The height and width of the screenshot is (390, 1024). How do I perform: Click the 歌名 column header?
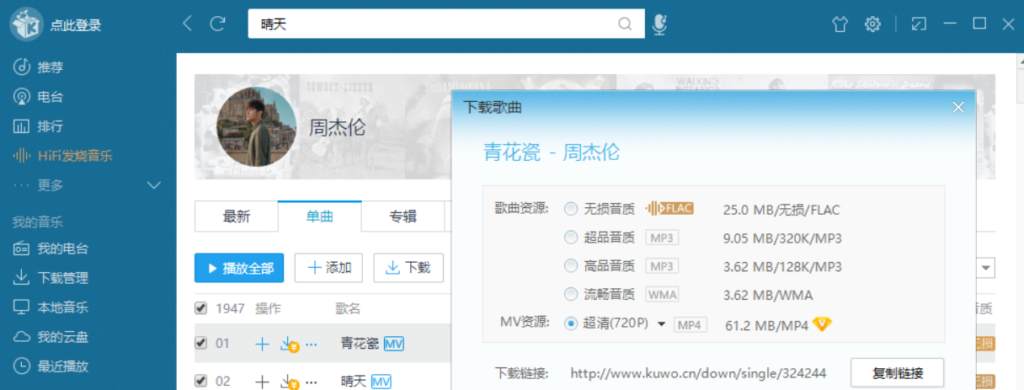coord(348,308)
